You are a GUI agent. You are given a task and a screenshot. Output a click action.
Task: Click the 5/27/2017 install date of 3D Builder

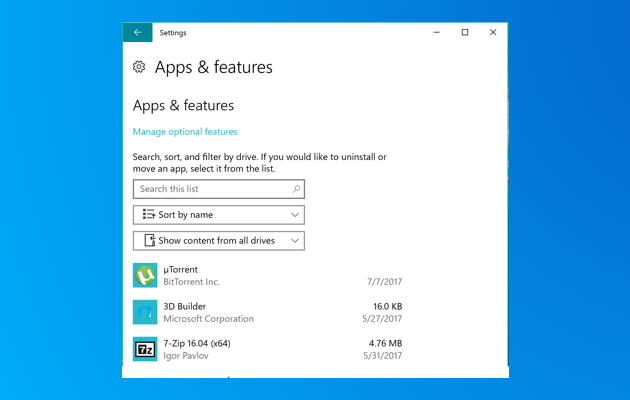[x=382, y=319]
